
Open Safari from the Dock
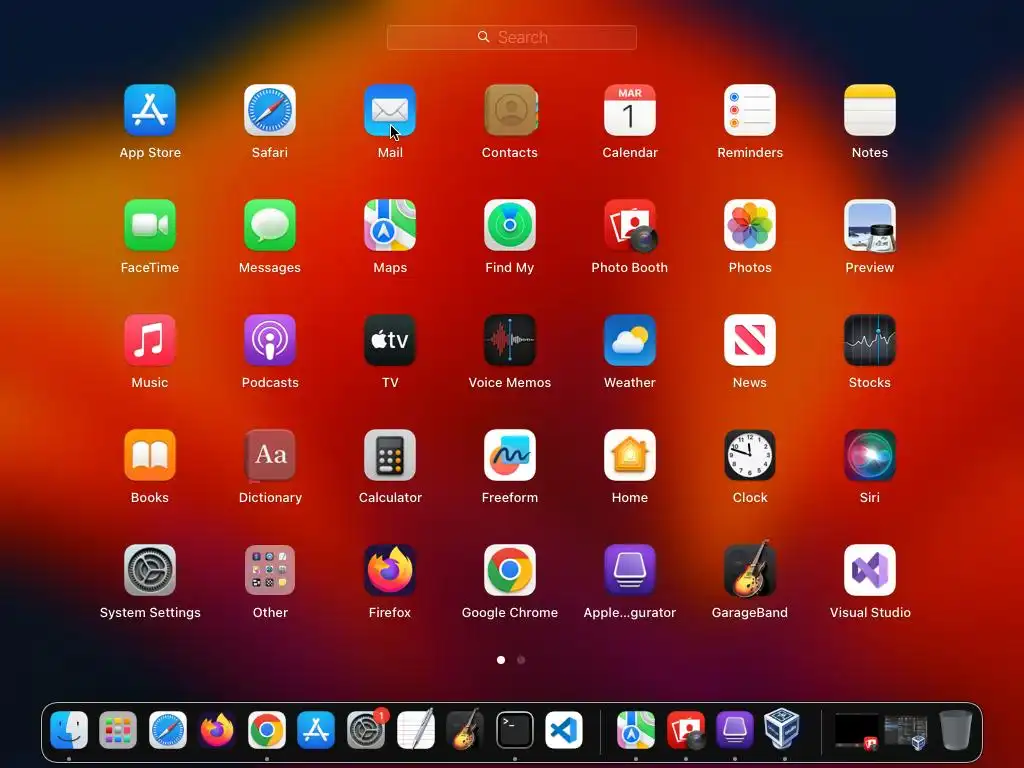[x=168, y=729]
